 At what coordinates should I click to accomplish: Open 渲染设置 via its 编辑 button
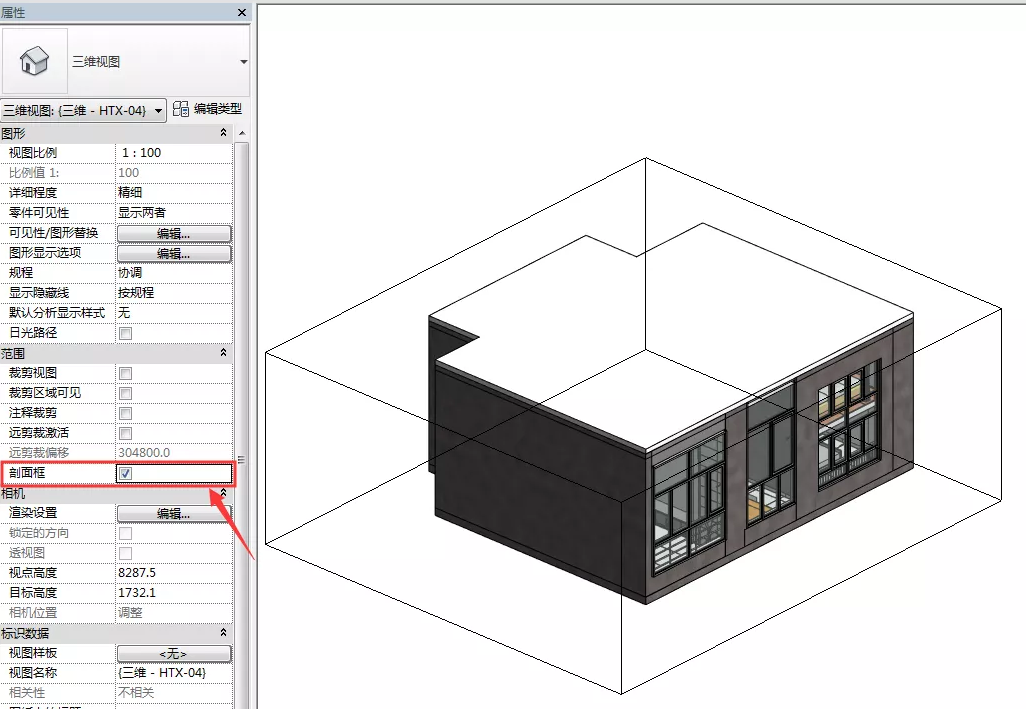(174, 513)
